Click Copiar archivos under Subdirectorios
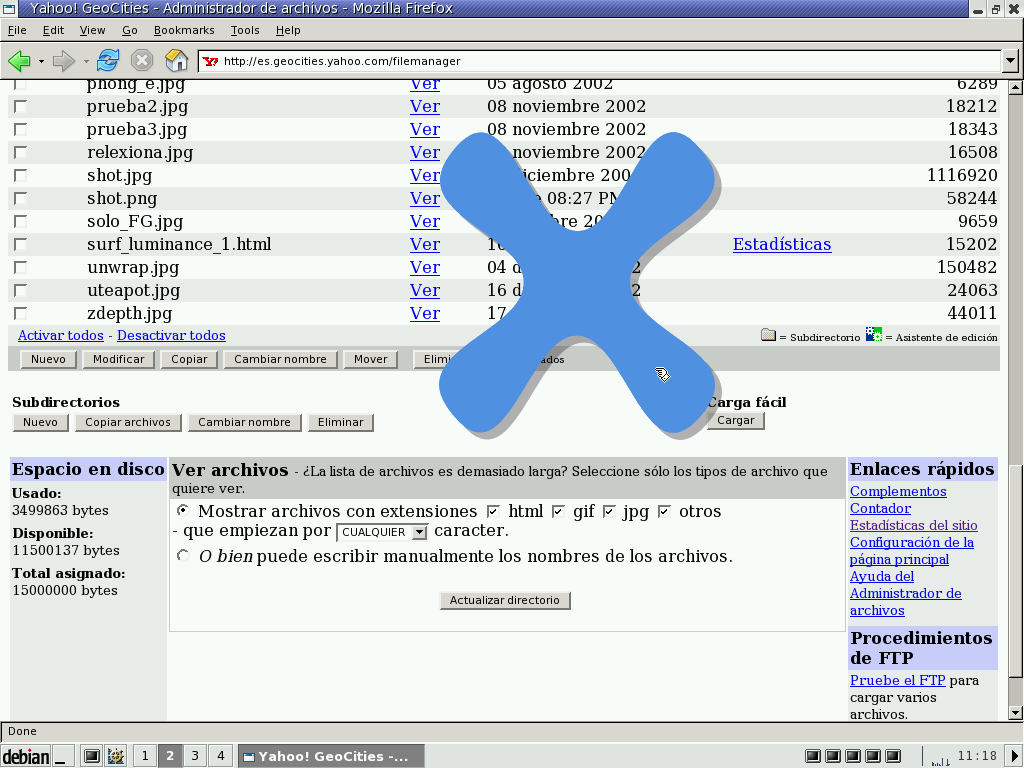This screenshot has width=1024, height=768. [x=127, y=423]
